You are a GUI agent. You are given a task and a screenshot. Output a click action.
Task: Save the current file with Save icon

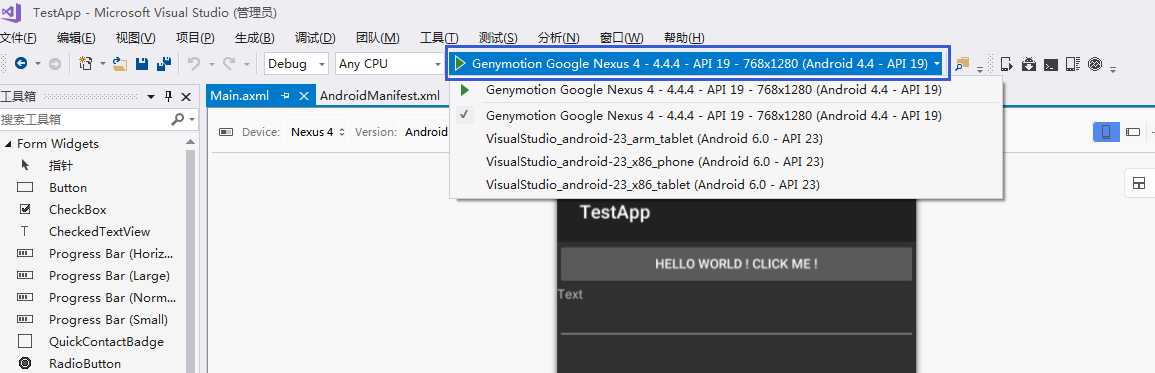(142, 64)
